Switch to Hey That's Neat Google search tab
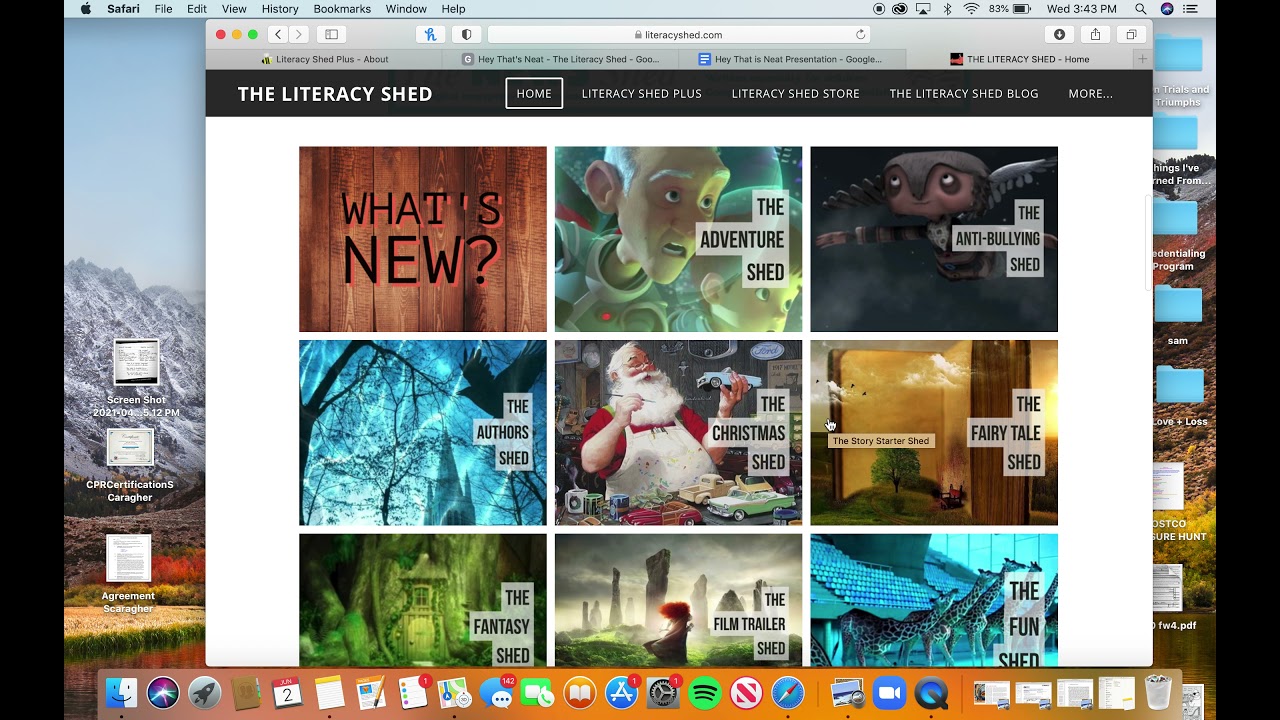The width and height of the screenshot is (1280, 720). 561,59
